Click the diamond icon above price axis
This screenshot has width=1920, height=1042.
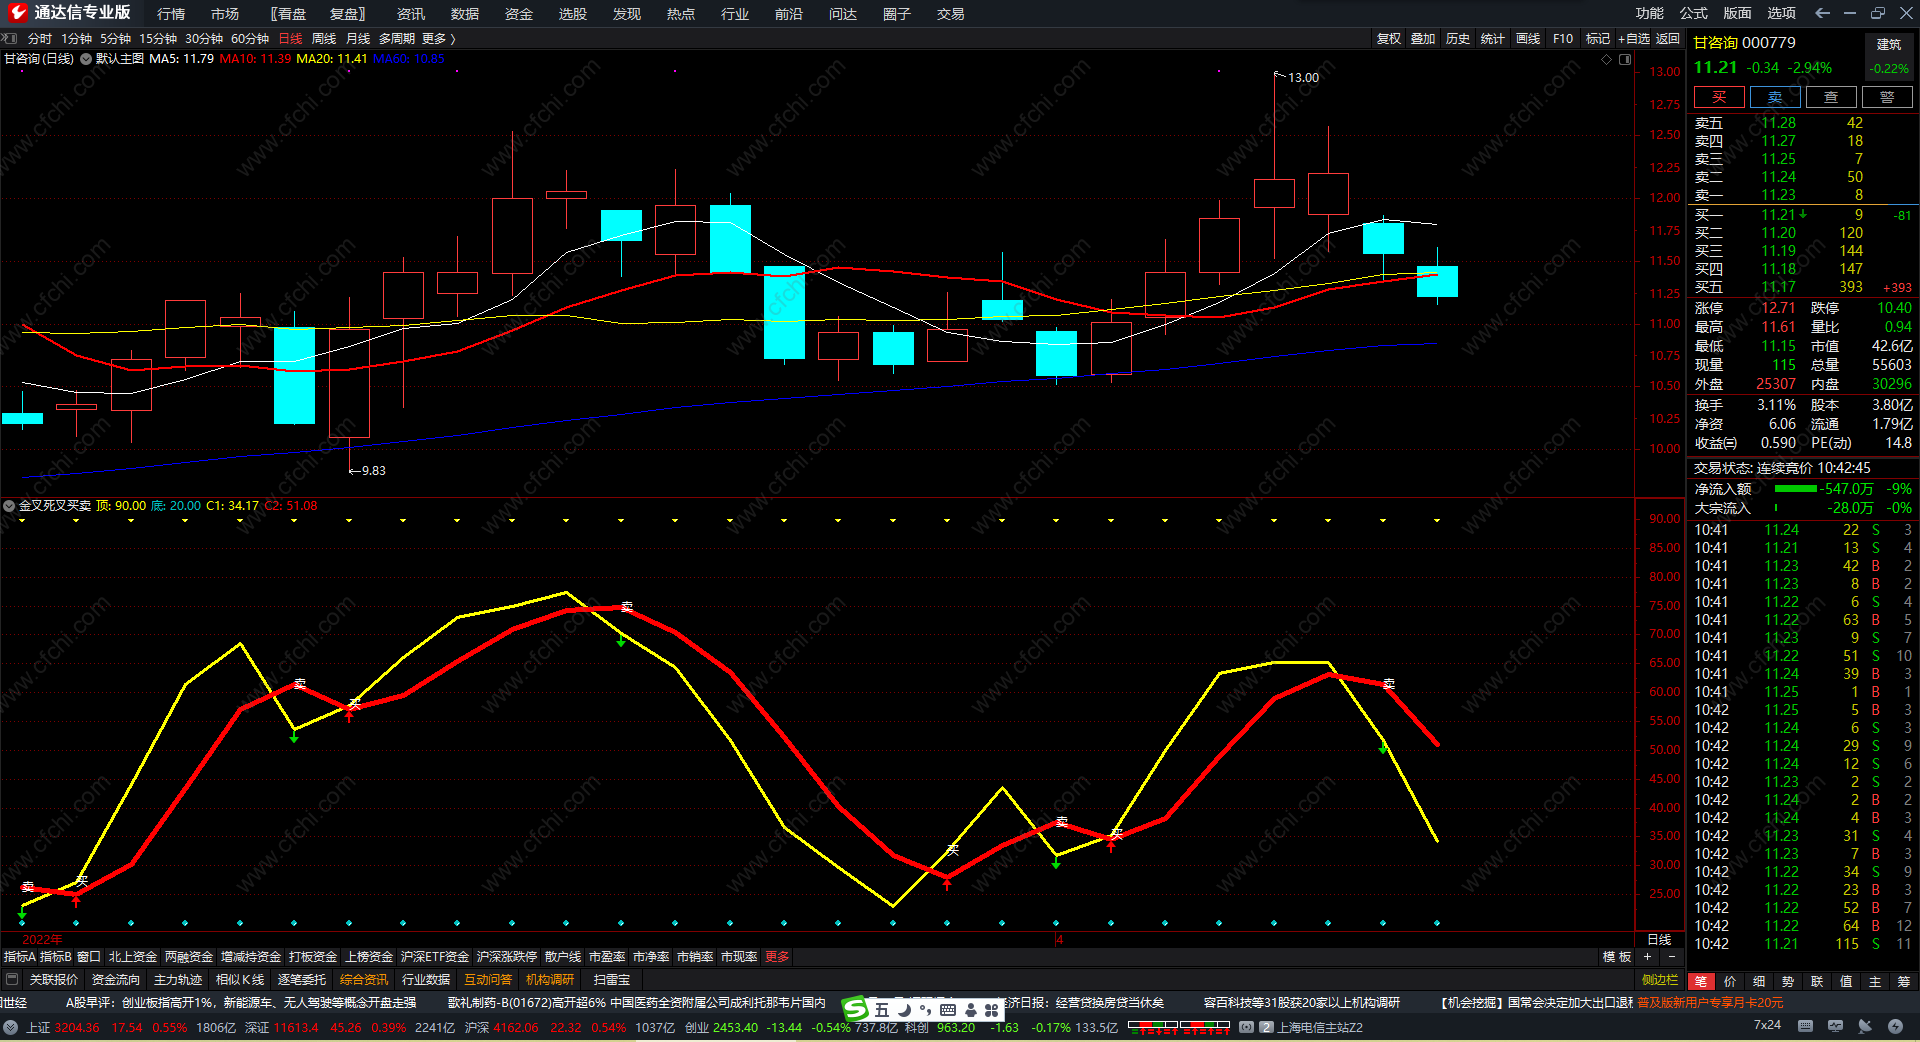point(1607,59)
